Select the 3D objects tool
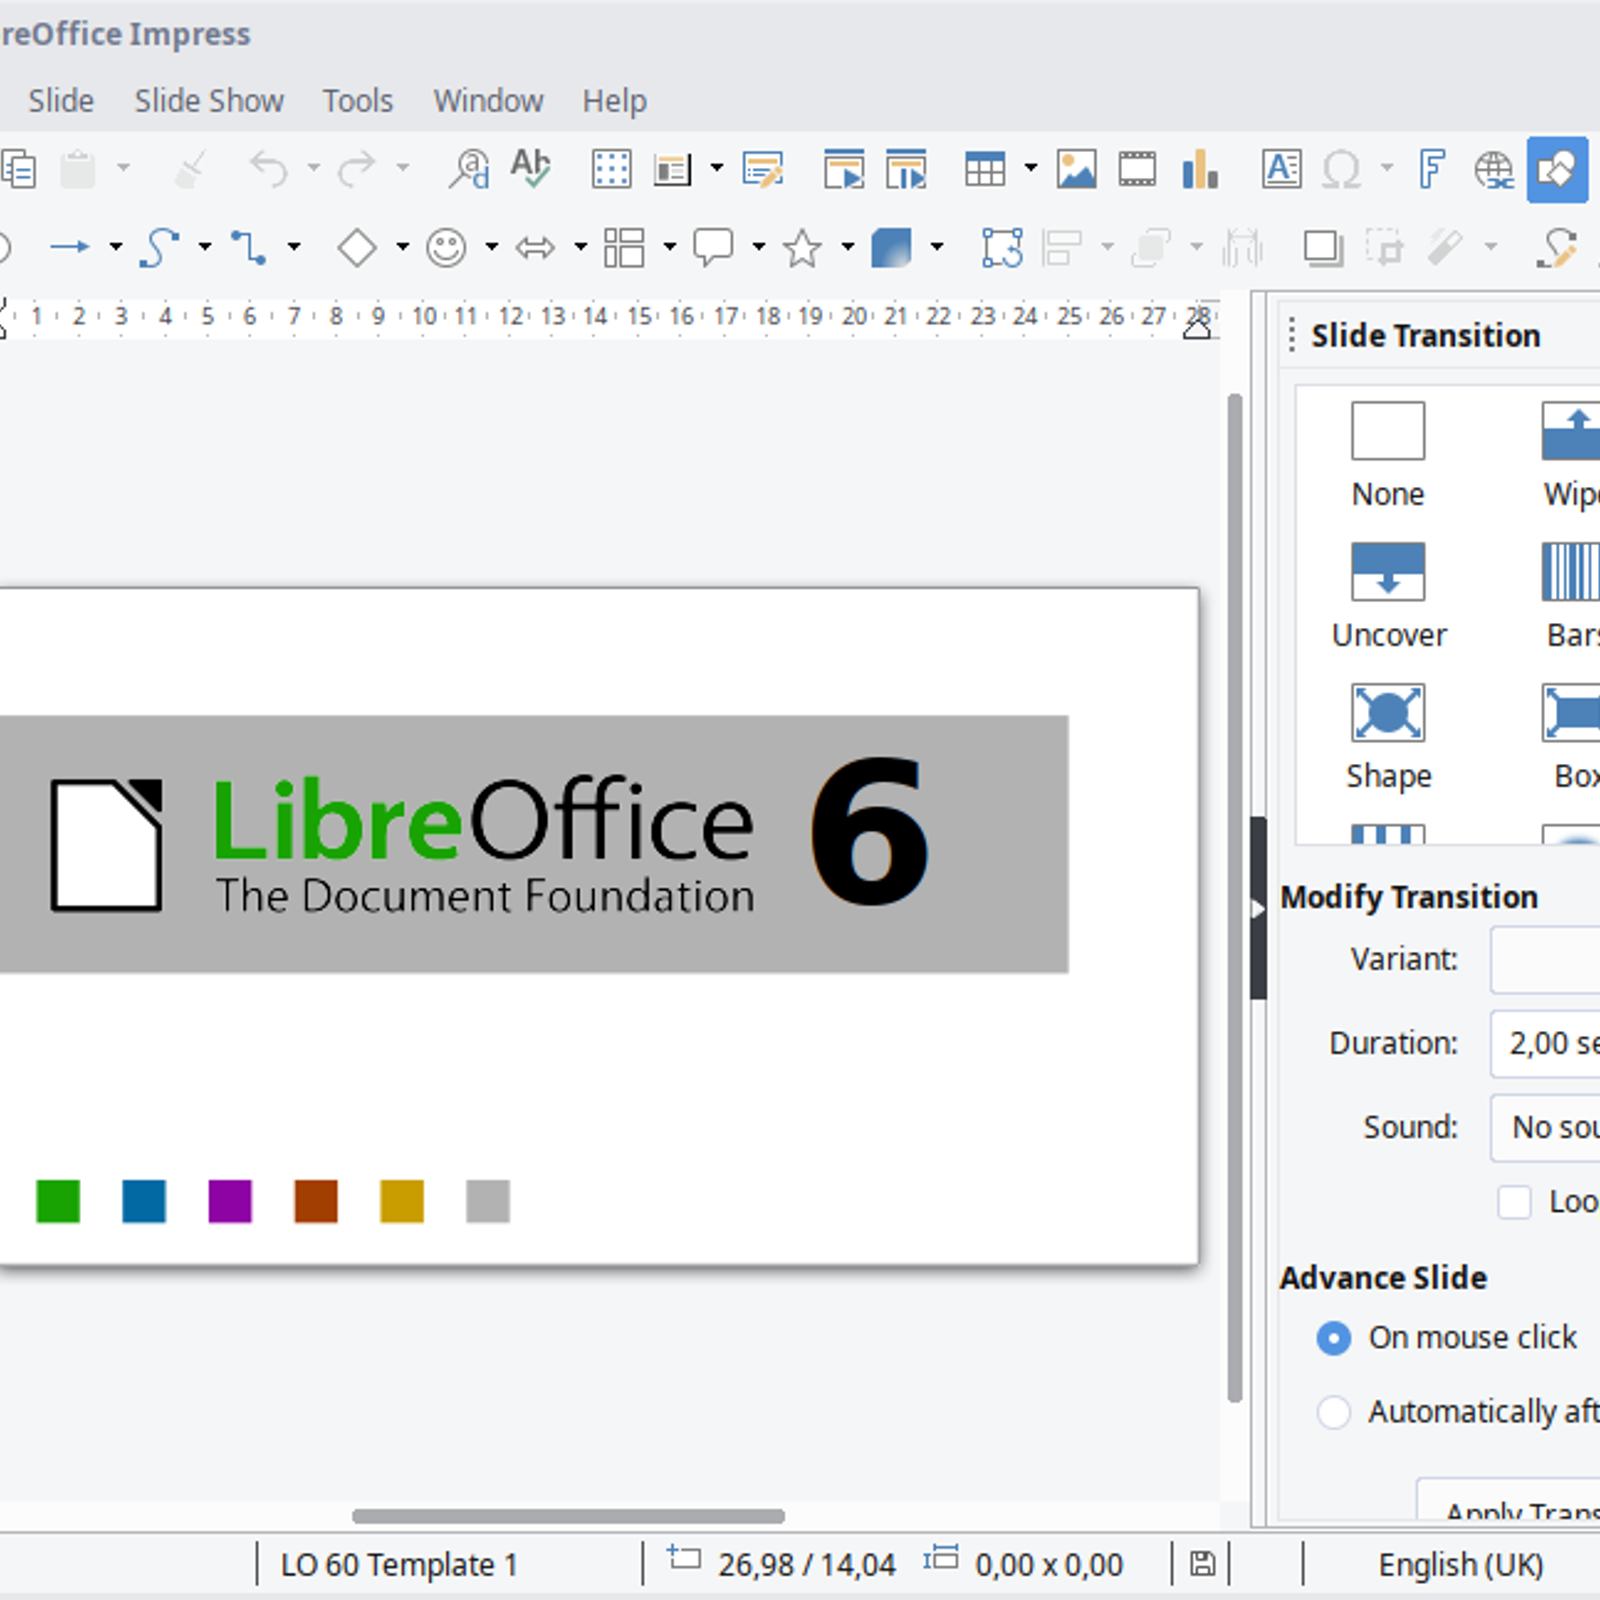 [x=891, y=247]
